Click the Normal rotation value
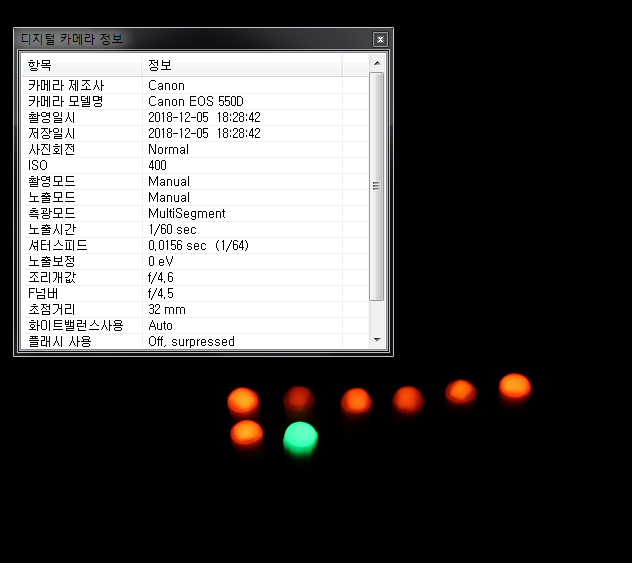 pos(168,150)
